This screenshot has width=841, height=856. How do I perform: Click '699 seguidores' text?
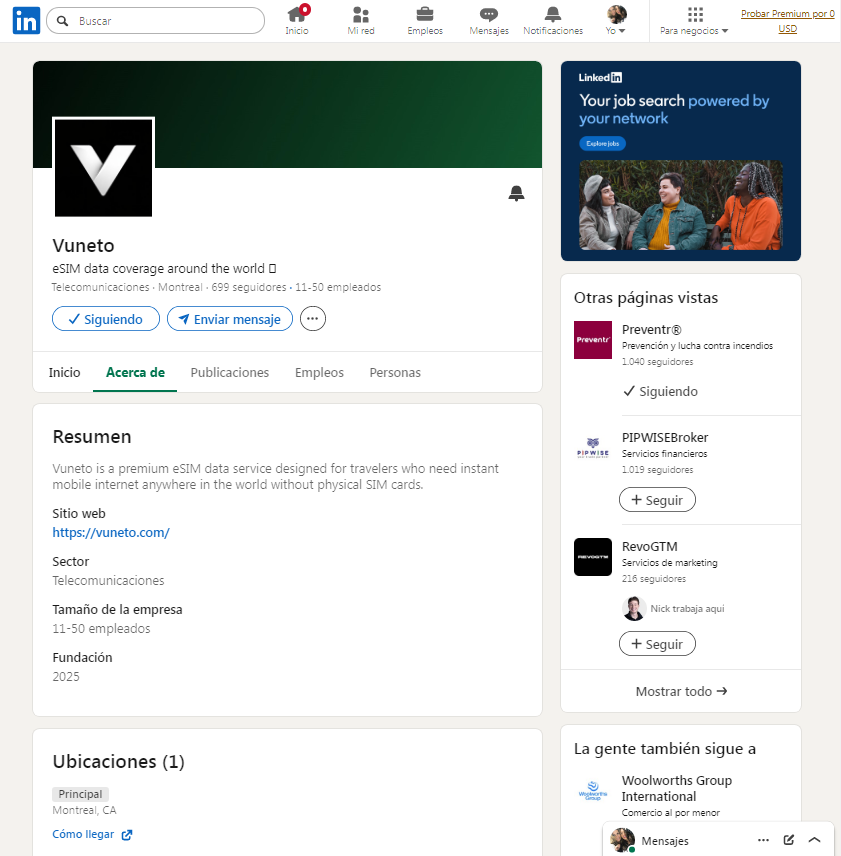click(x=249, y=287)
